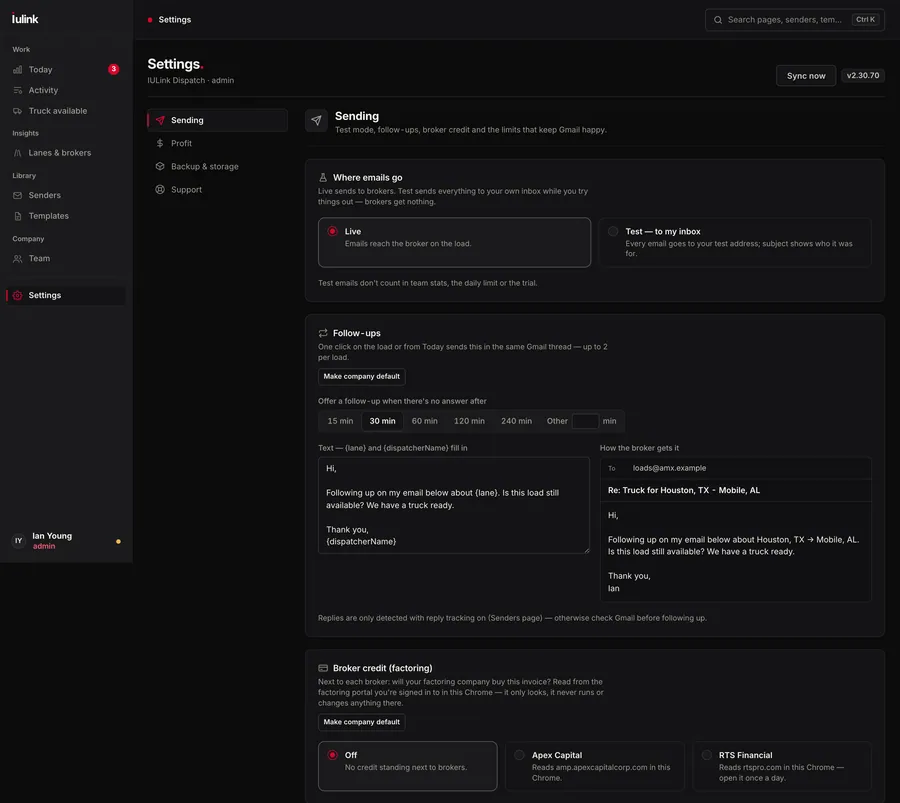Select Test — to my inbox radio

click(613, 231)
